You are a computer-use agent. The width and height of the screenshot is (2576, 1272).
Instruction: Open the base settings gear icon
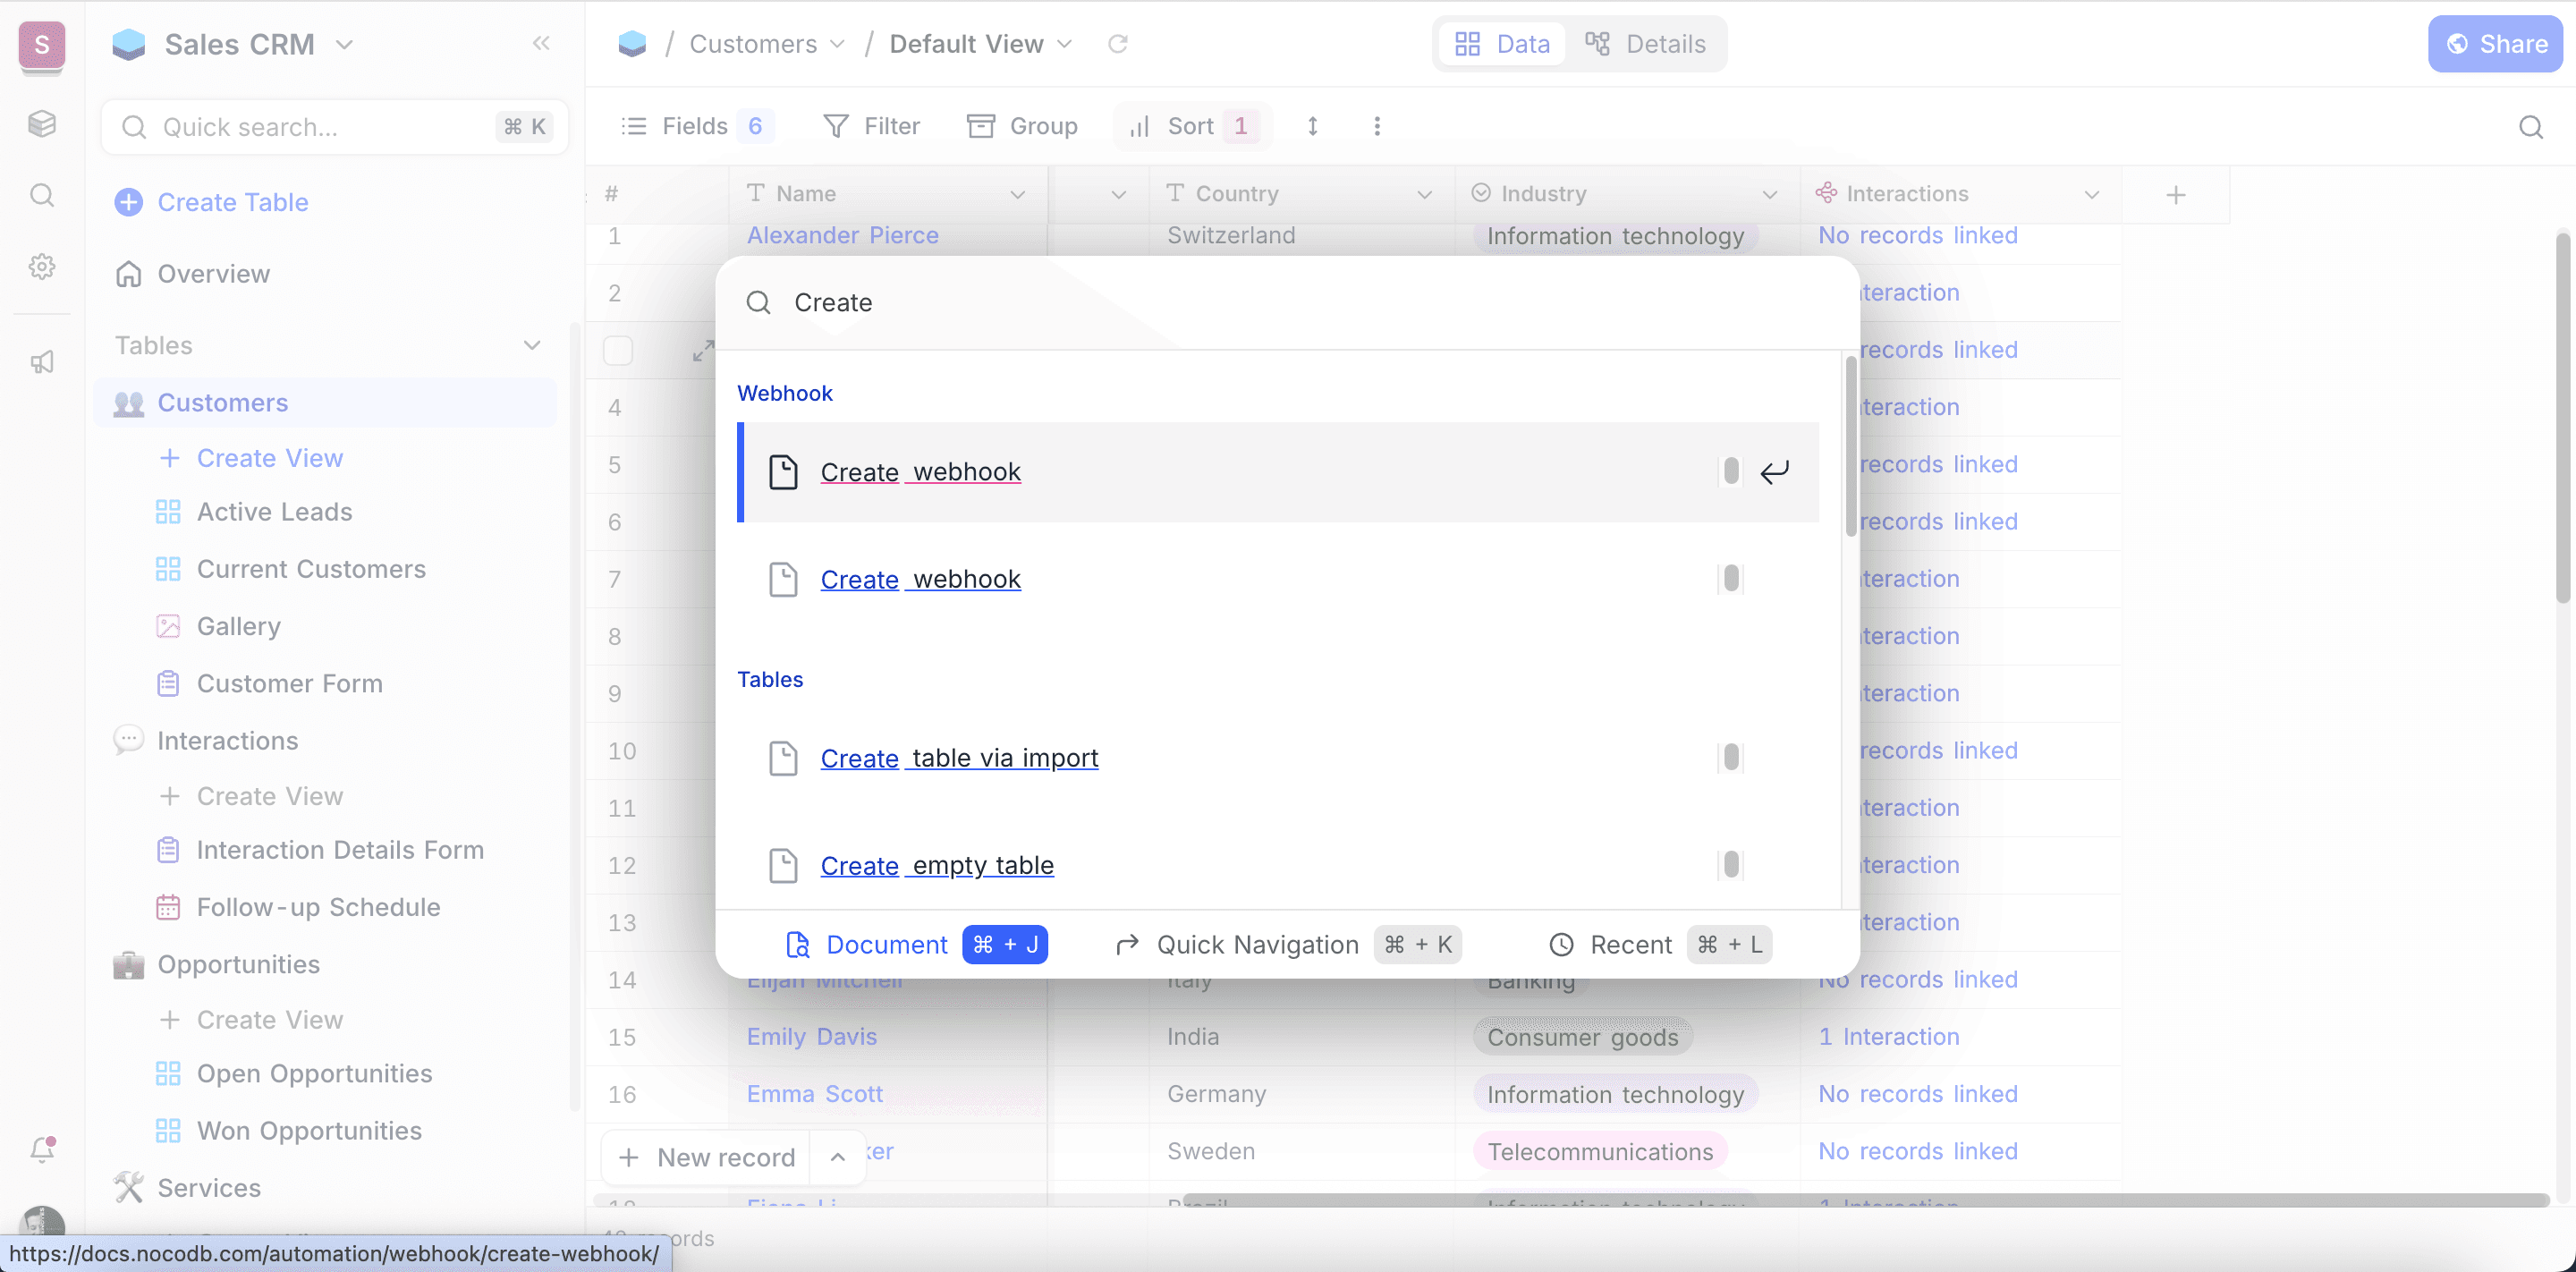(x=42, y=266)
